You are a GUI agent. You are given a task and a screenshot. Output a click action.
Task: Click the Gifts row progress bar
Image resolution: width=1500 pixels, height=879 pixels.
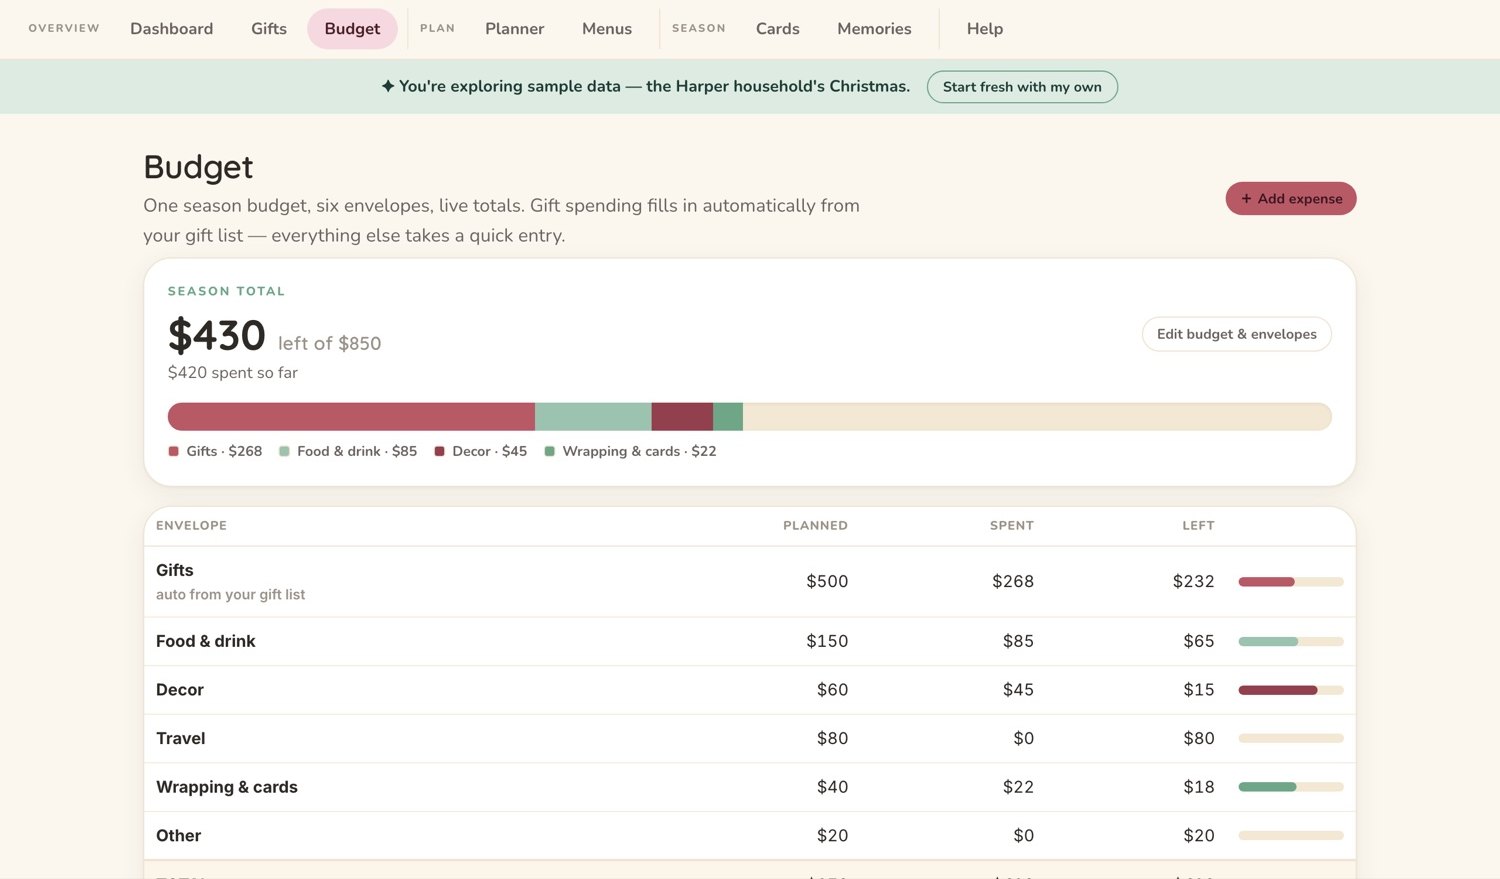pyautogui.click(x=1291, y=582)
